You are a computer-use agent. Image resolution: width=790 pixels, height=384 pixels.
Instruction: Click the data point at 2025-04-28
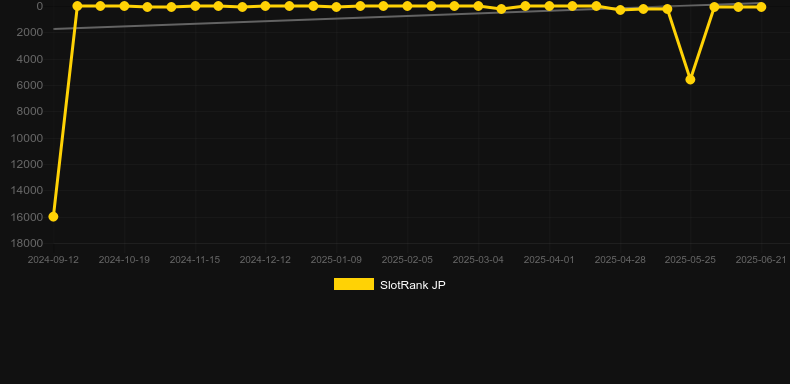click(620, 10)
